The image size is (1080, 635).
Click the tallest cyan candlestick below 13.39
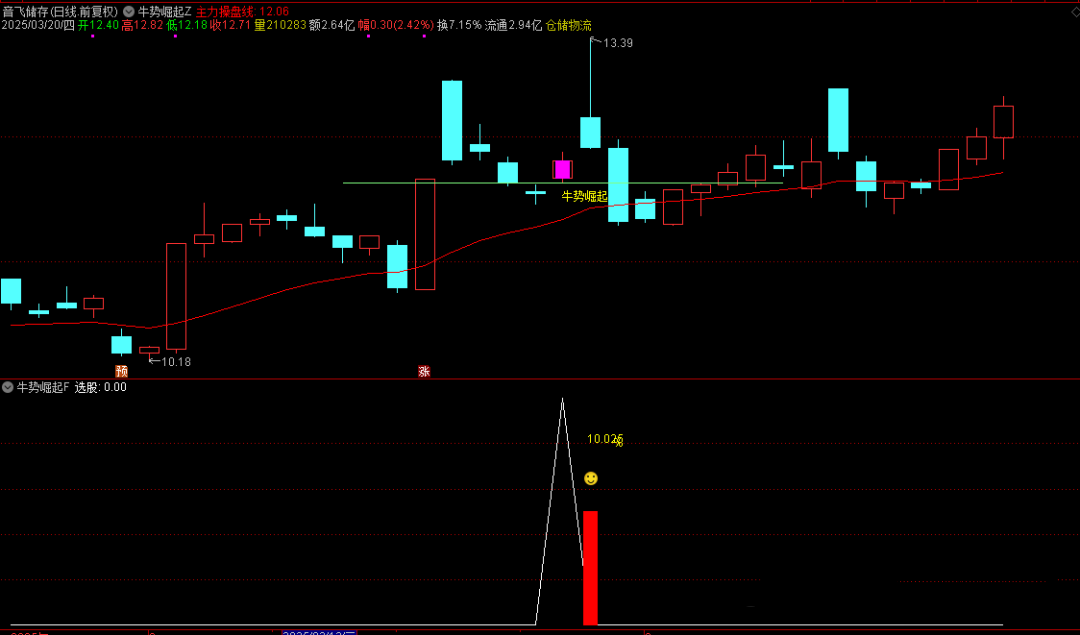[590, 132]
